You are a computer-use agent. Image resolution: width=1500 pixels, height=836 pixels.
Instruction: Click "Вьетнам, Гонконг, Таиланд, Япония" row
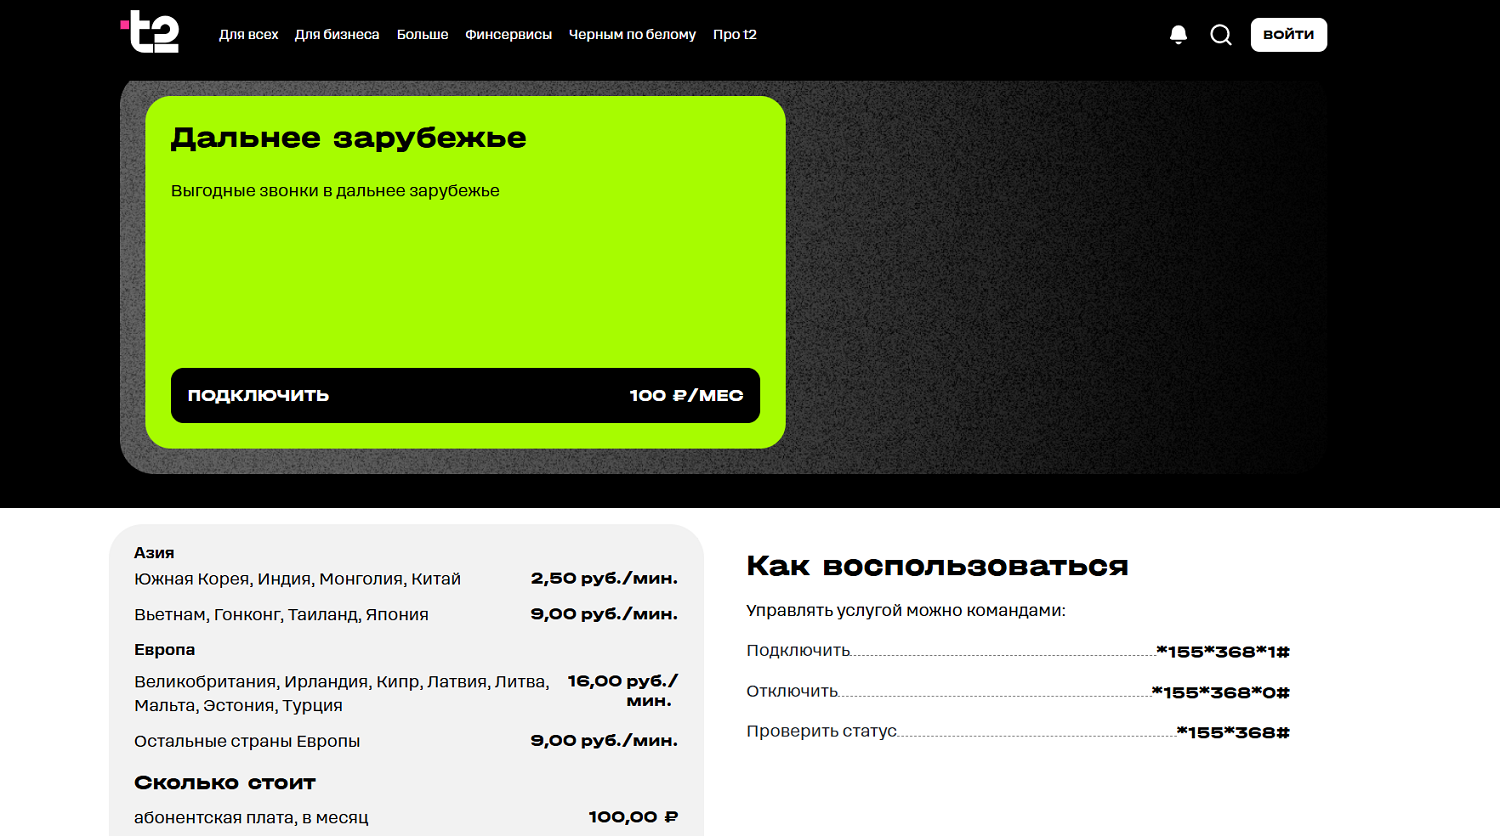(x=406, y=614)
